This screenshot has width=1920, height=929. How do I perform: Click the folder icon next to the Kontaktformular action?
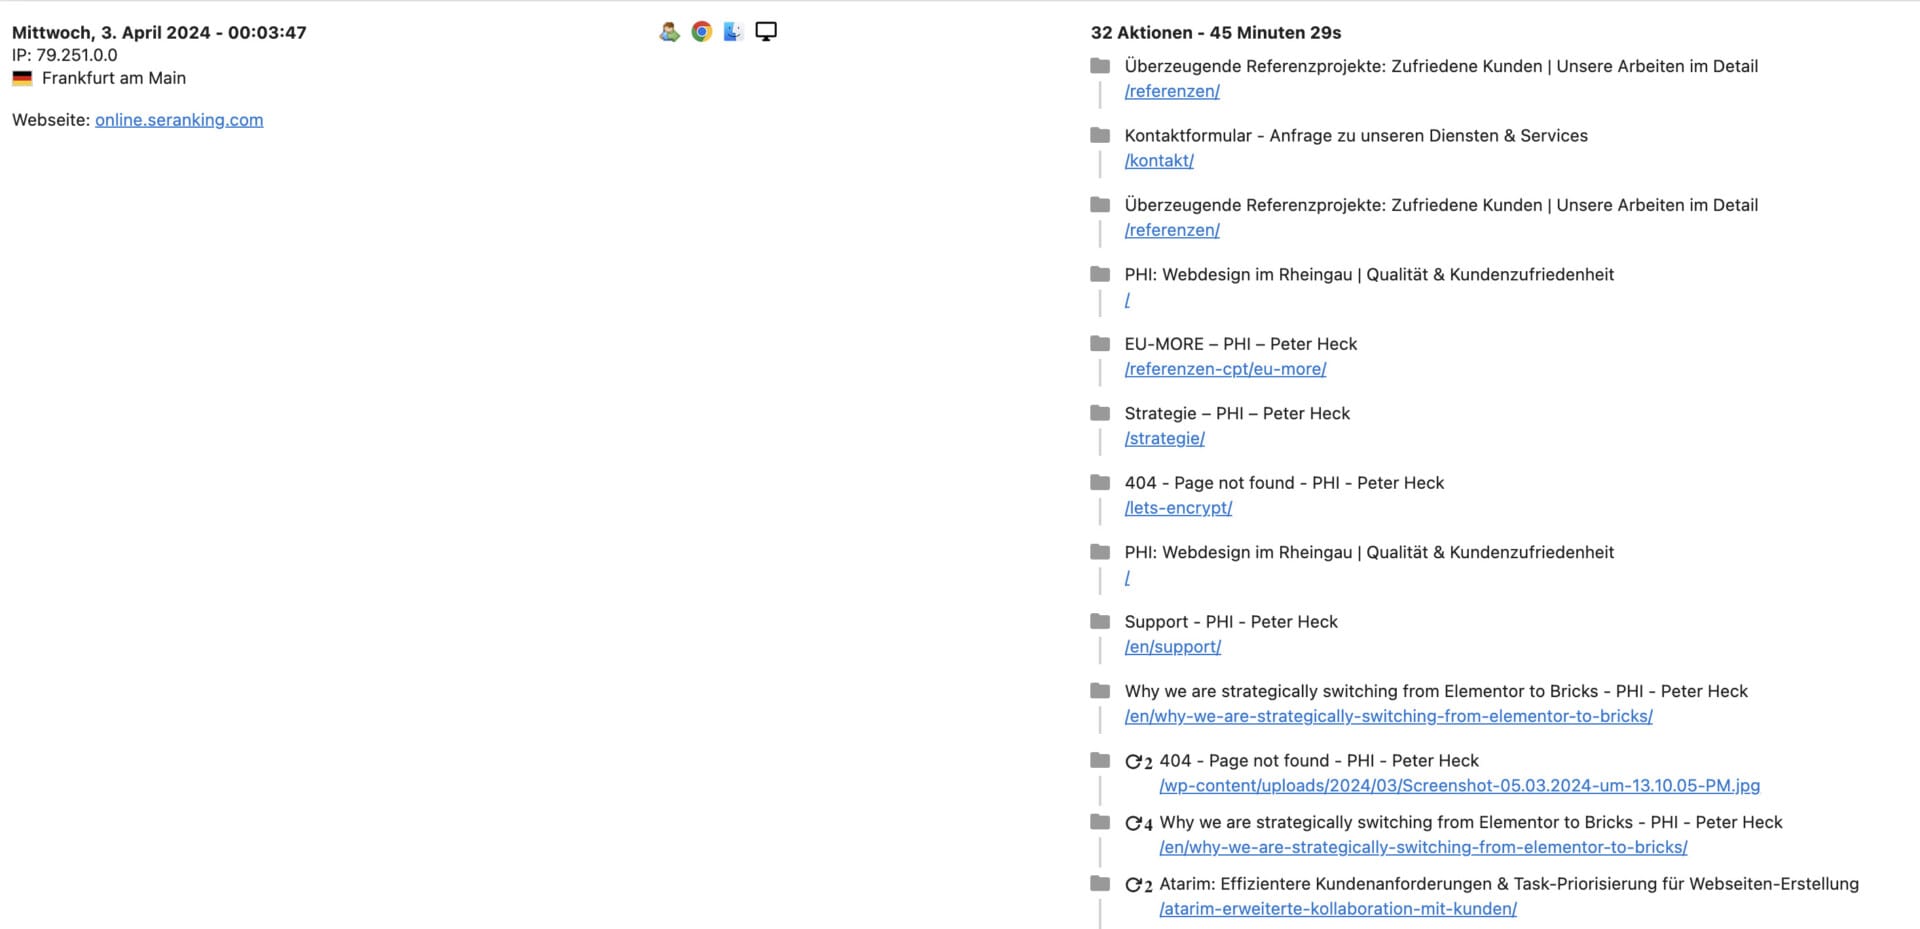coord(1101,135)
